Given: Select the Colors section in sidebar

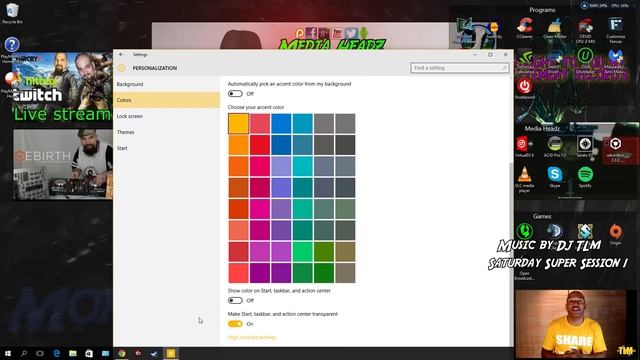Looking at the screenshot, I should click(x=166, y=100).
